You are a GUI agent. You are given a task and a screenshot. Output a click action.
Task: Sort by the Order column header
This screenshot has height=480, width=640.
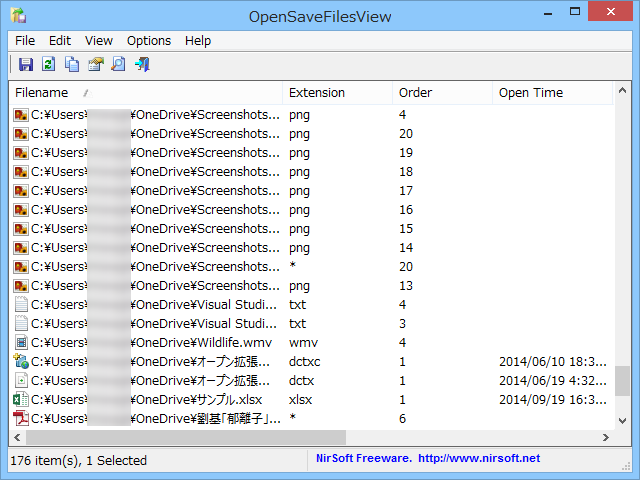click(x=442, y=93)
